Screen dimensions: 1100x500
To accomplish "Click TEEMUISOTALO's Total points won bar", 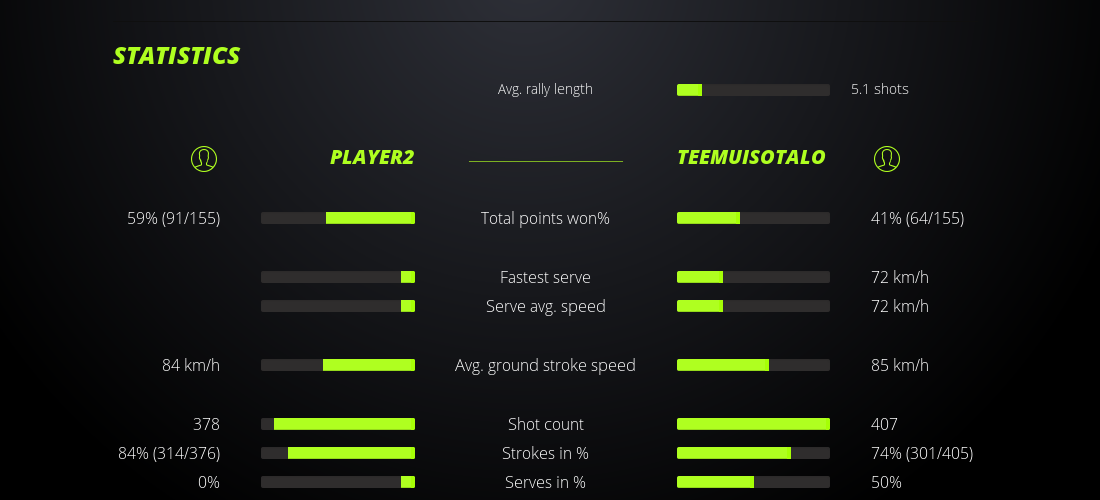I will coord(753,218).
